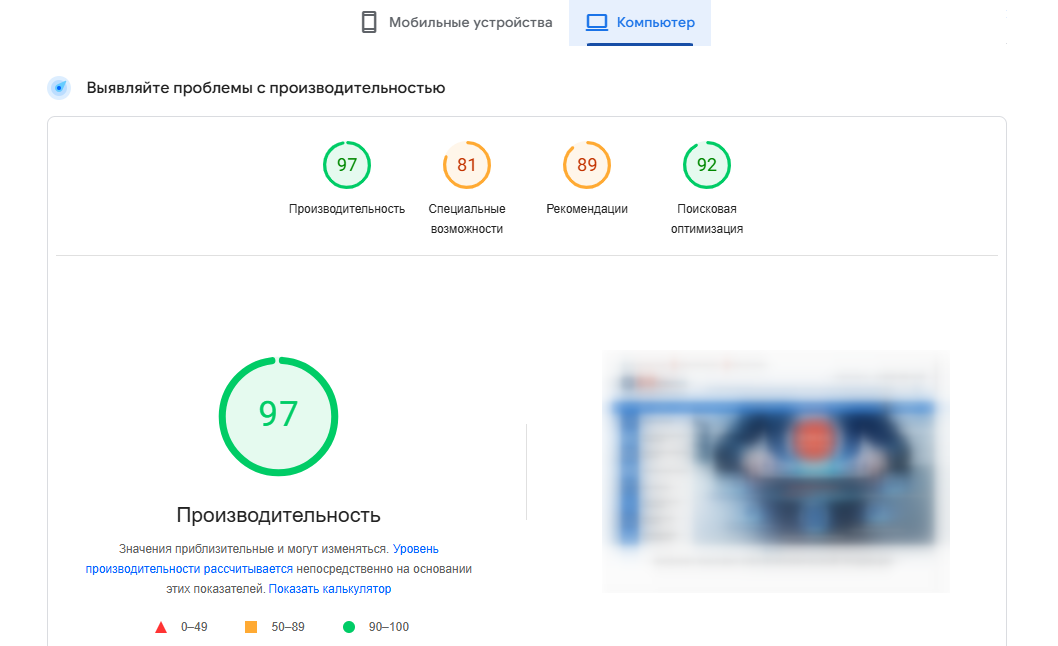Click the large Производительность title below the gauge

(x=279, y=515)
